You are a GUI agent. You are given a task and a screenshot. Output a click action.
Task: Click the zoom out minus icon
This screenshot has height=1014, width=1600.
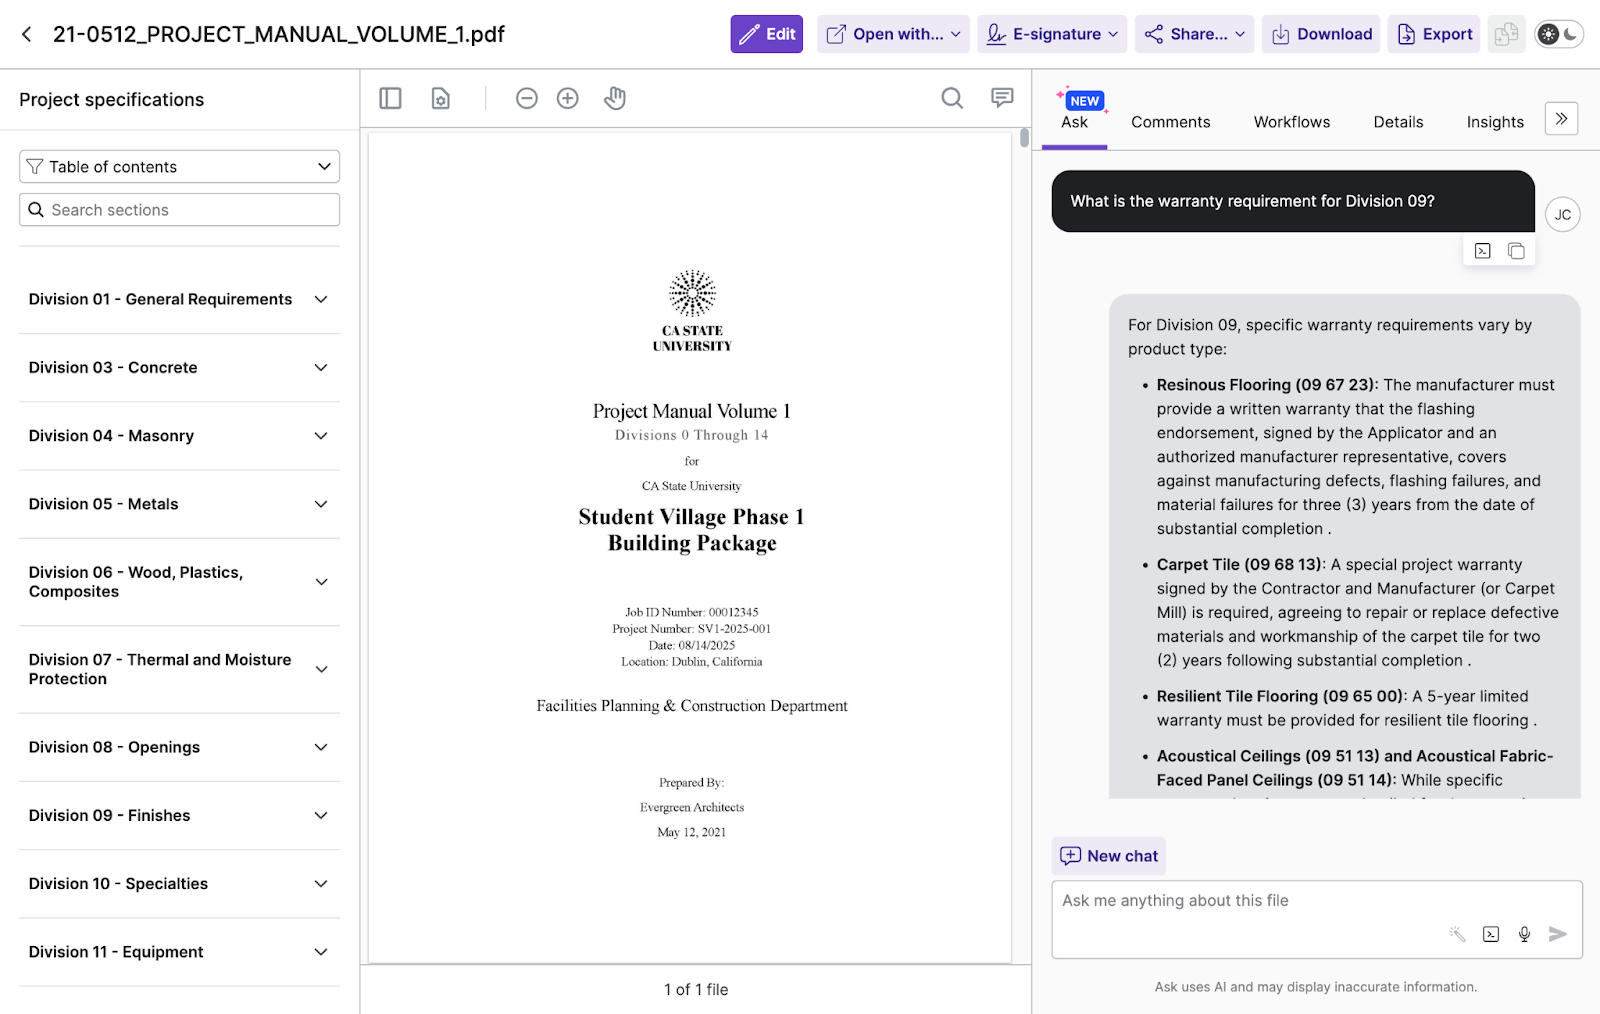tap(527, 98)
